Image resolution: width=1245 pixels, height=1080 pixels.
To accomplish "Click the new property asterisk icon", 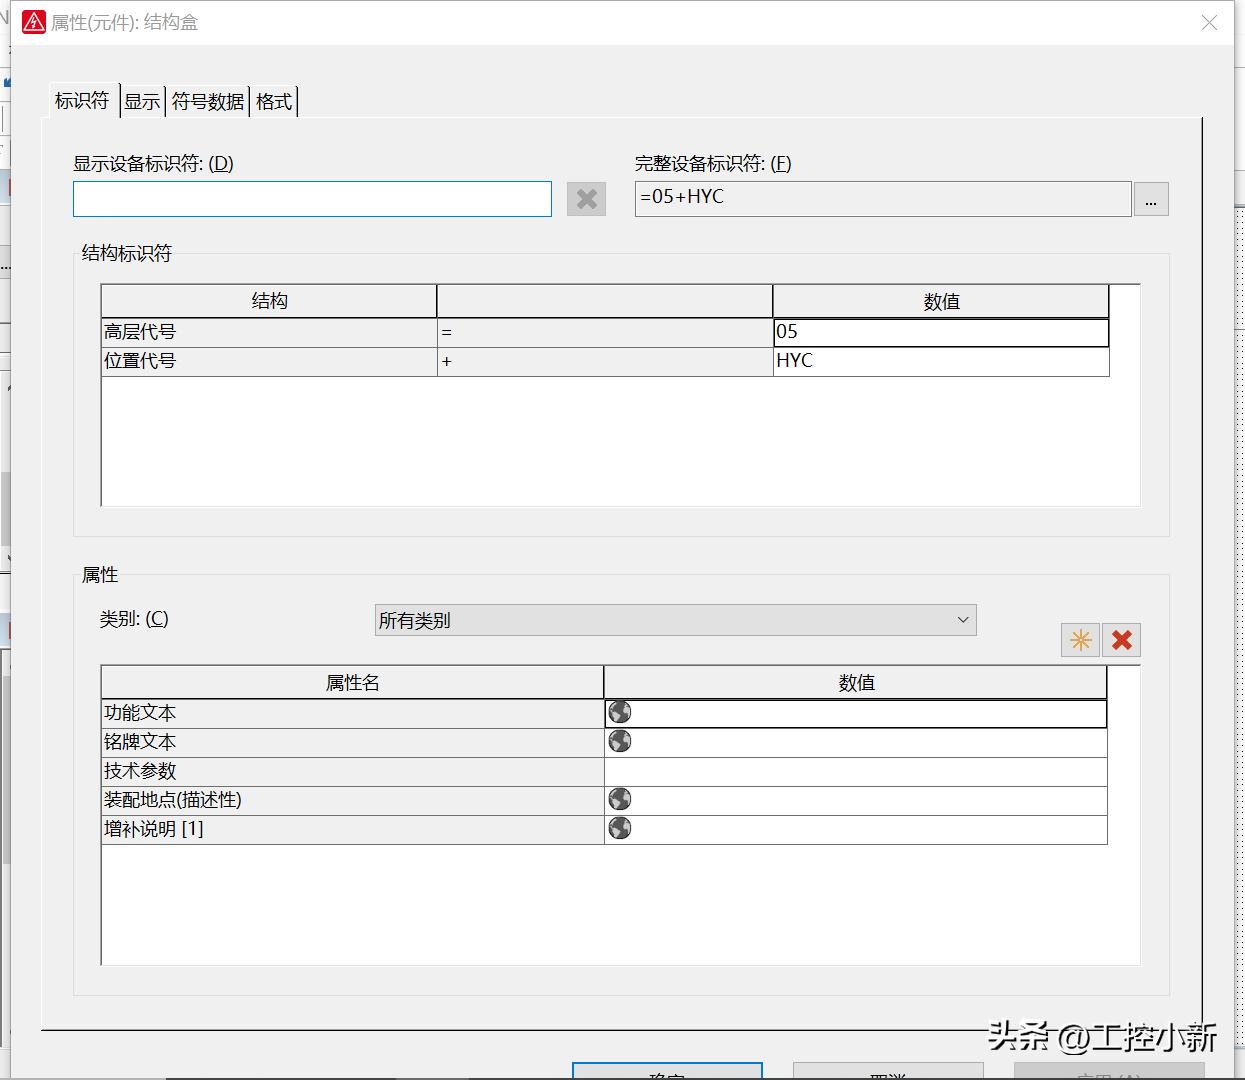I will 1079,640.
